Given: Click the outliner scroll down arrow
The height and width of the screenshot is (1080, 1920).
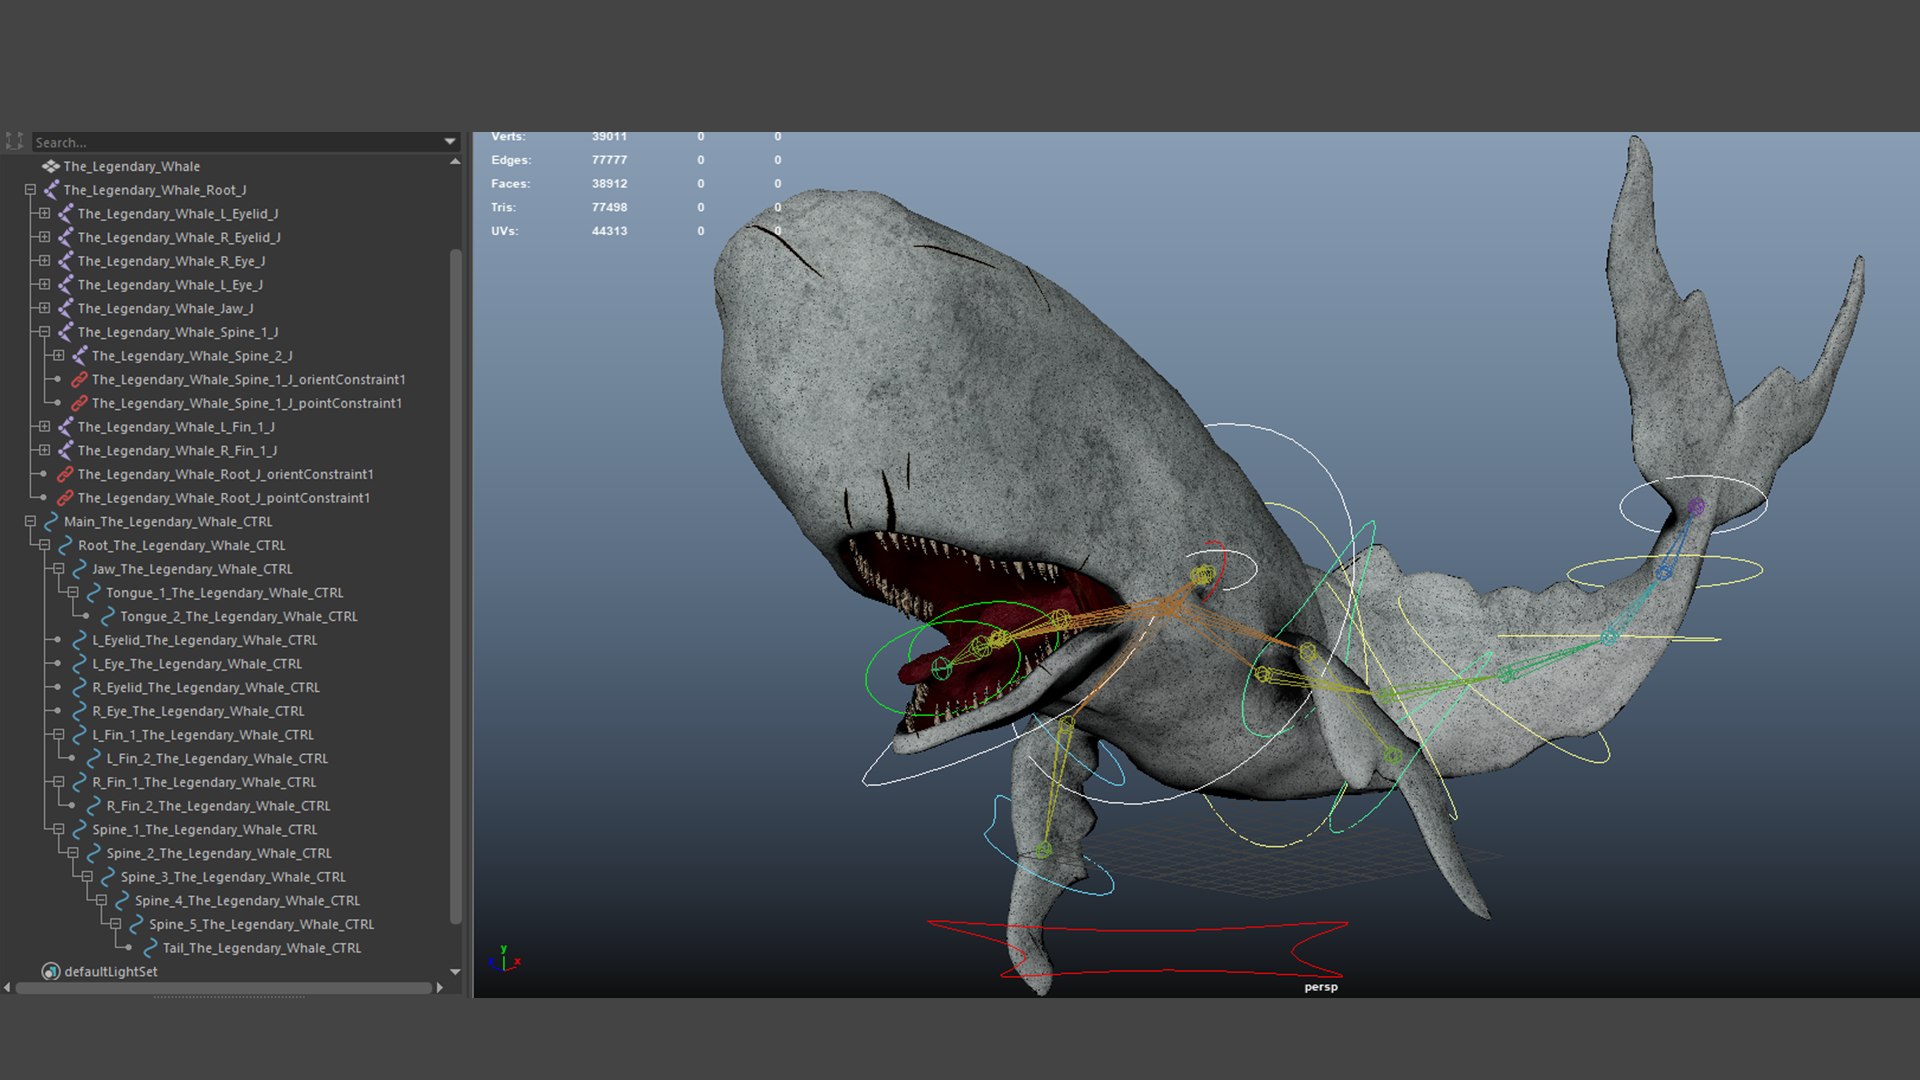Looking at the screenshot, I should tap(455, 971).
